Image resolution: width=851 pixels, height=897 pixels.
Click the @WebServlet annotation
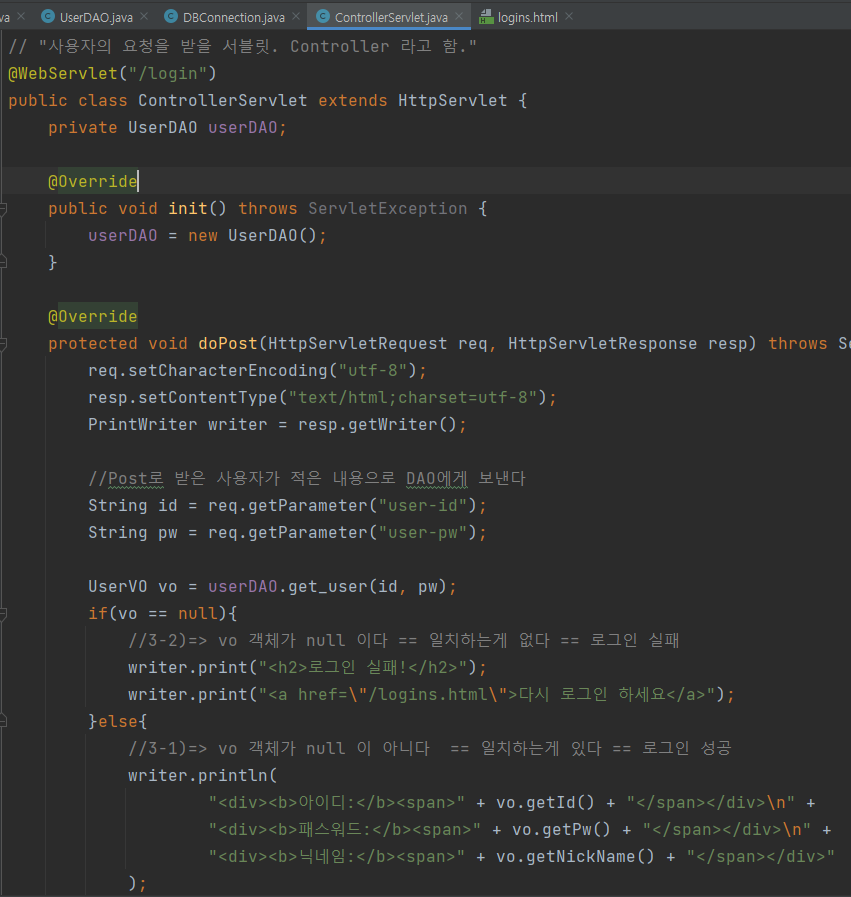[63, 73]
